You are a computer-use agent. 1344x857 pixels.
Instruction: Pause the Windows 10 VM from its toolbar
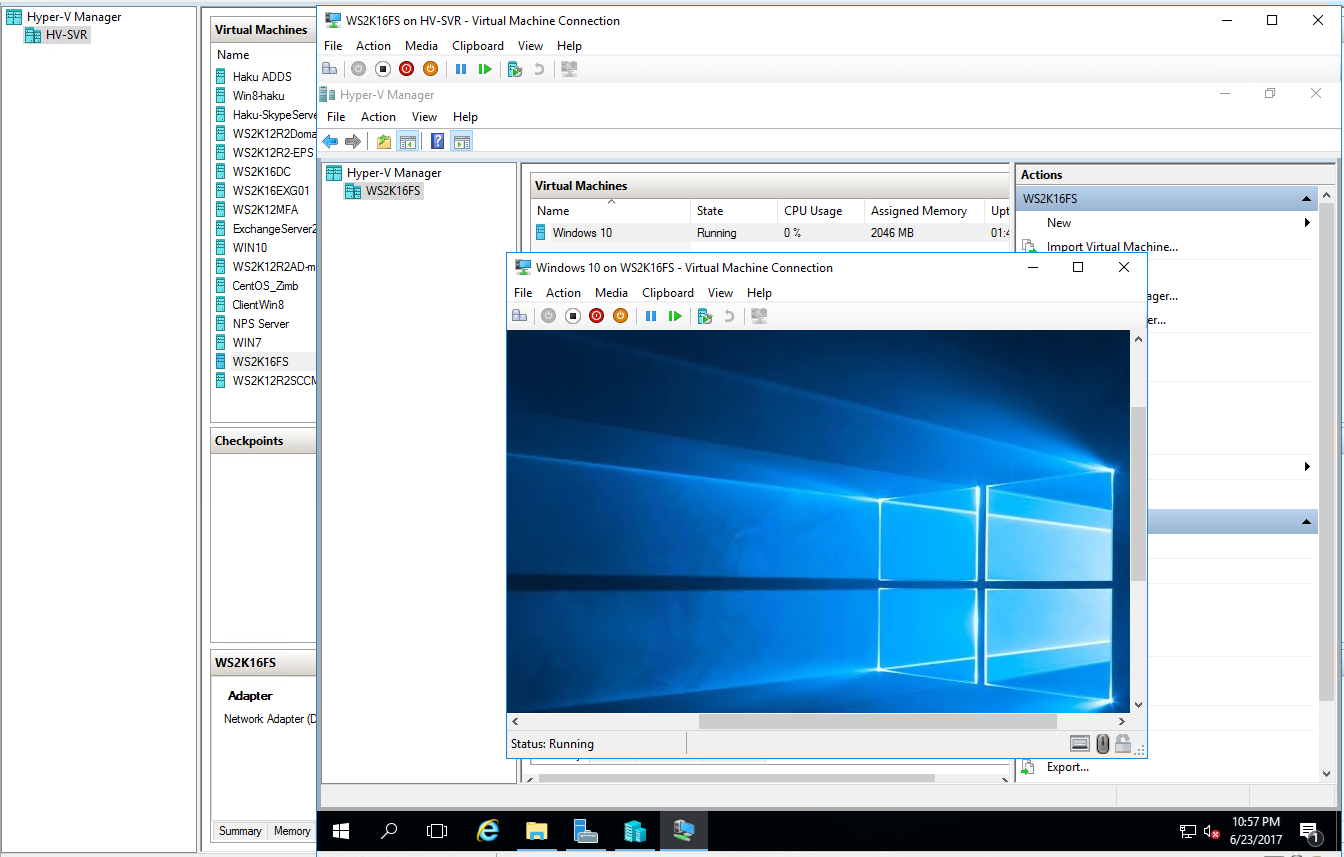point(651,316)
